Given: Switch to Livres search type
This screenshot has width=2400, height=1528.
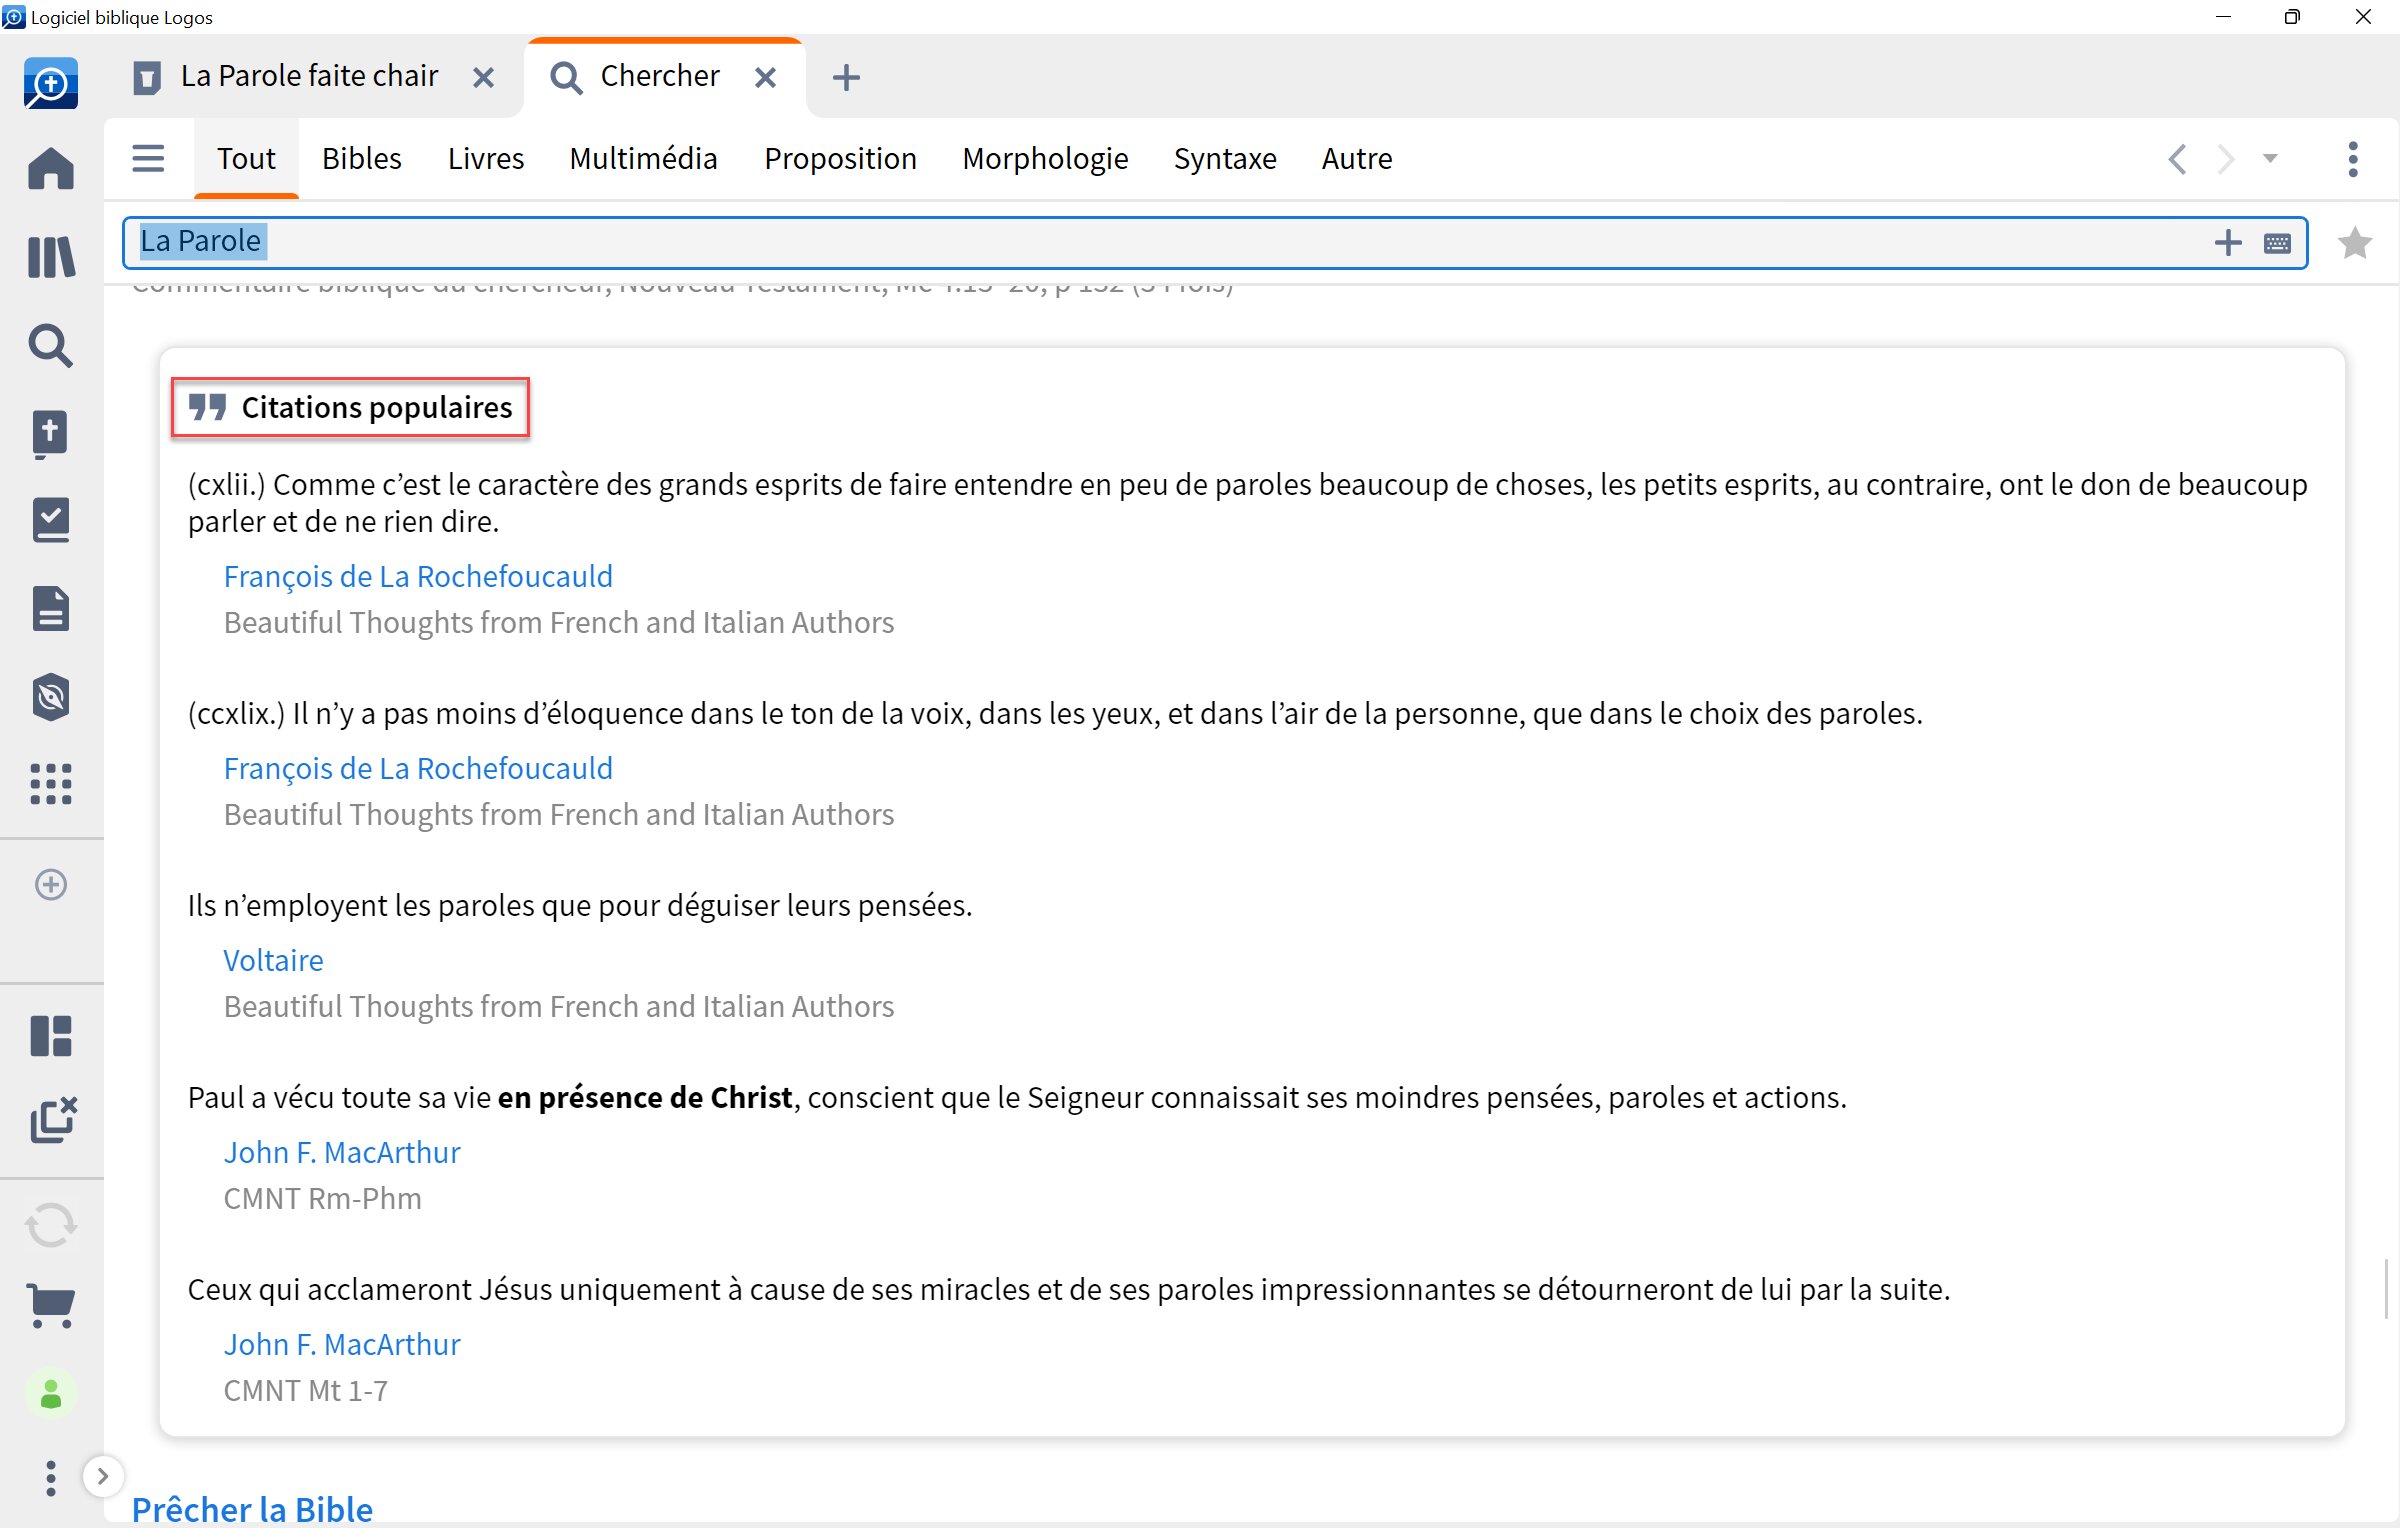Looking at the screenshot, I should point(486,158).
